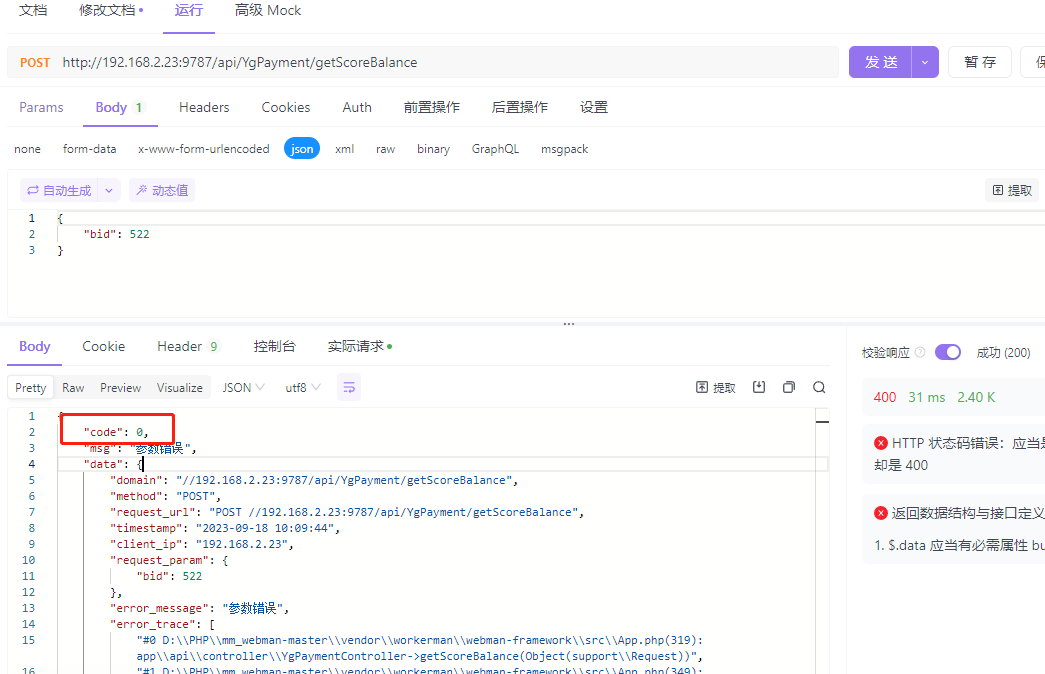Screen dimensions: 1045x674
Task: Click the 2.40 K response size
Action: click(976, 397)
